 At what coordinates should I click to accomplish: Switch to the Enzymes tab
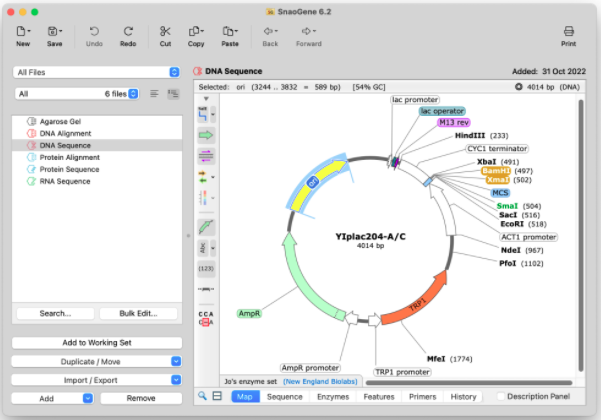333,397
